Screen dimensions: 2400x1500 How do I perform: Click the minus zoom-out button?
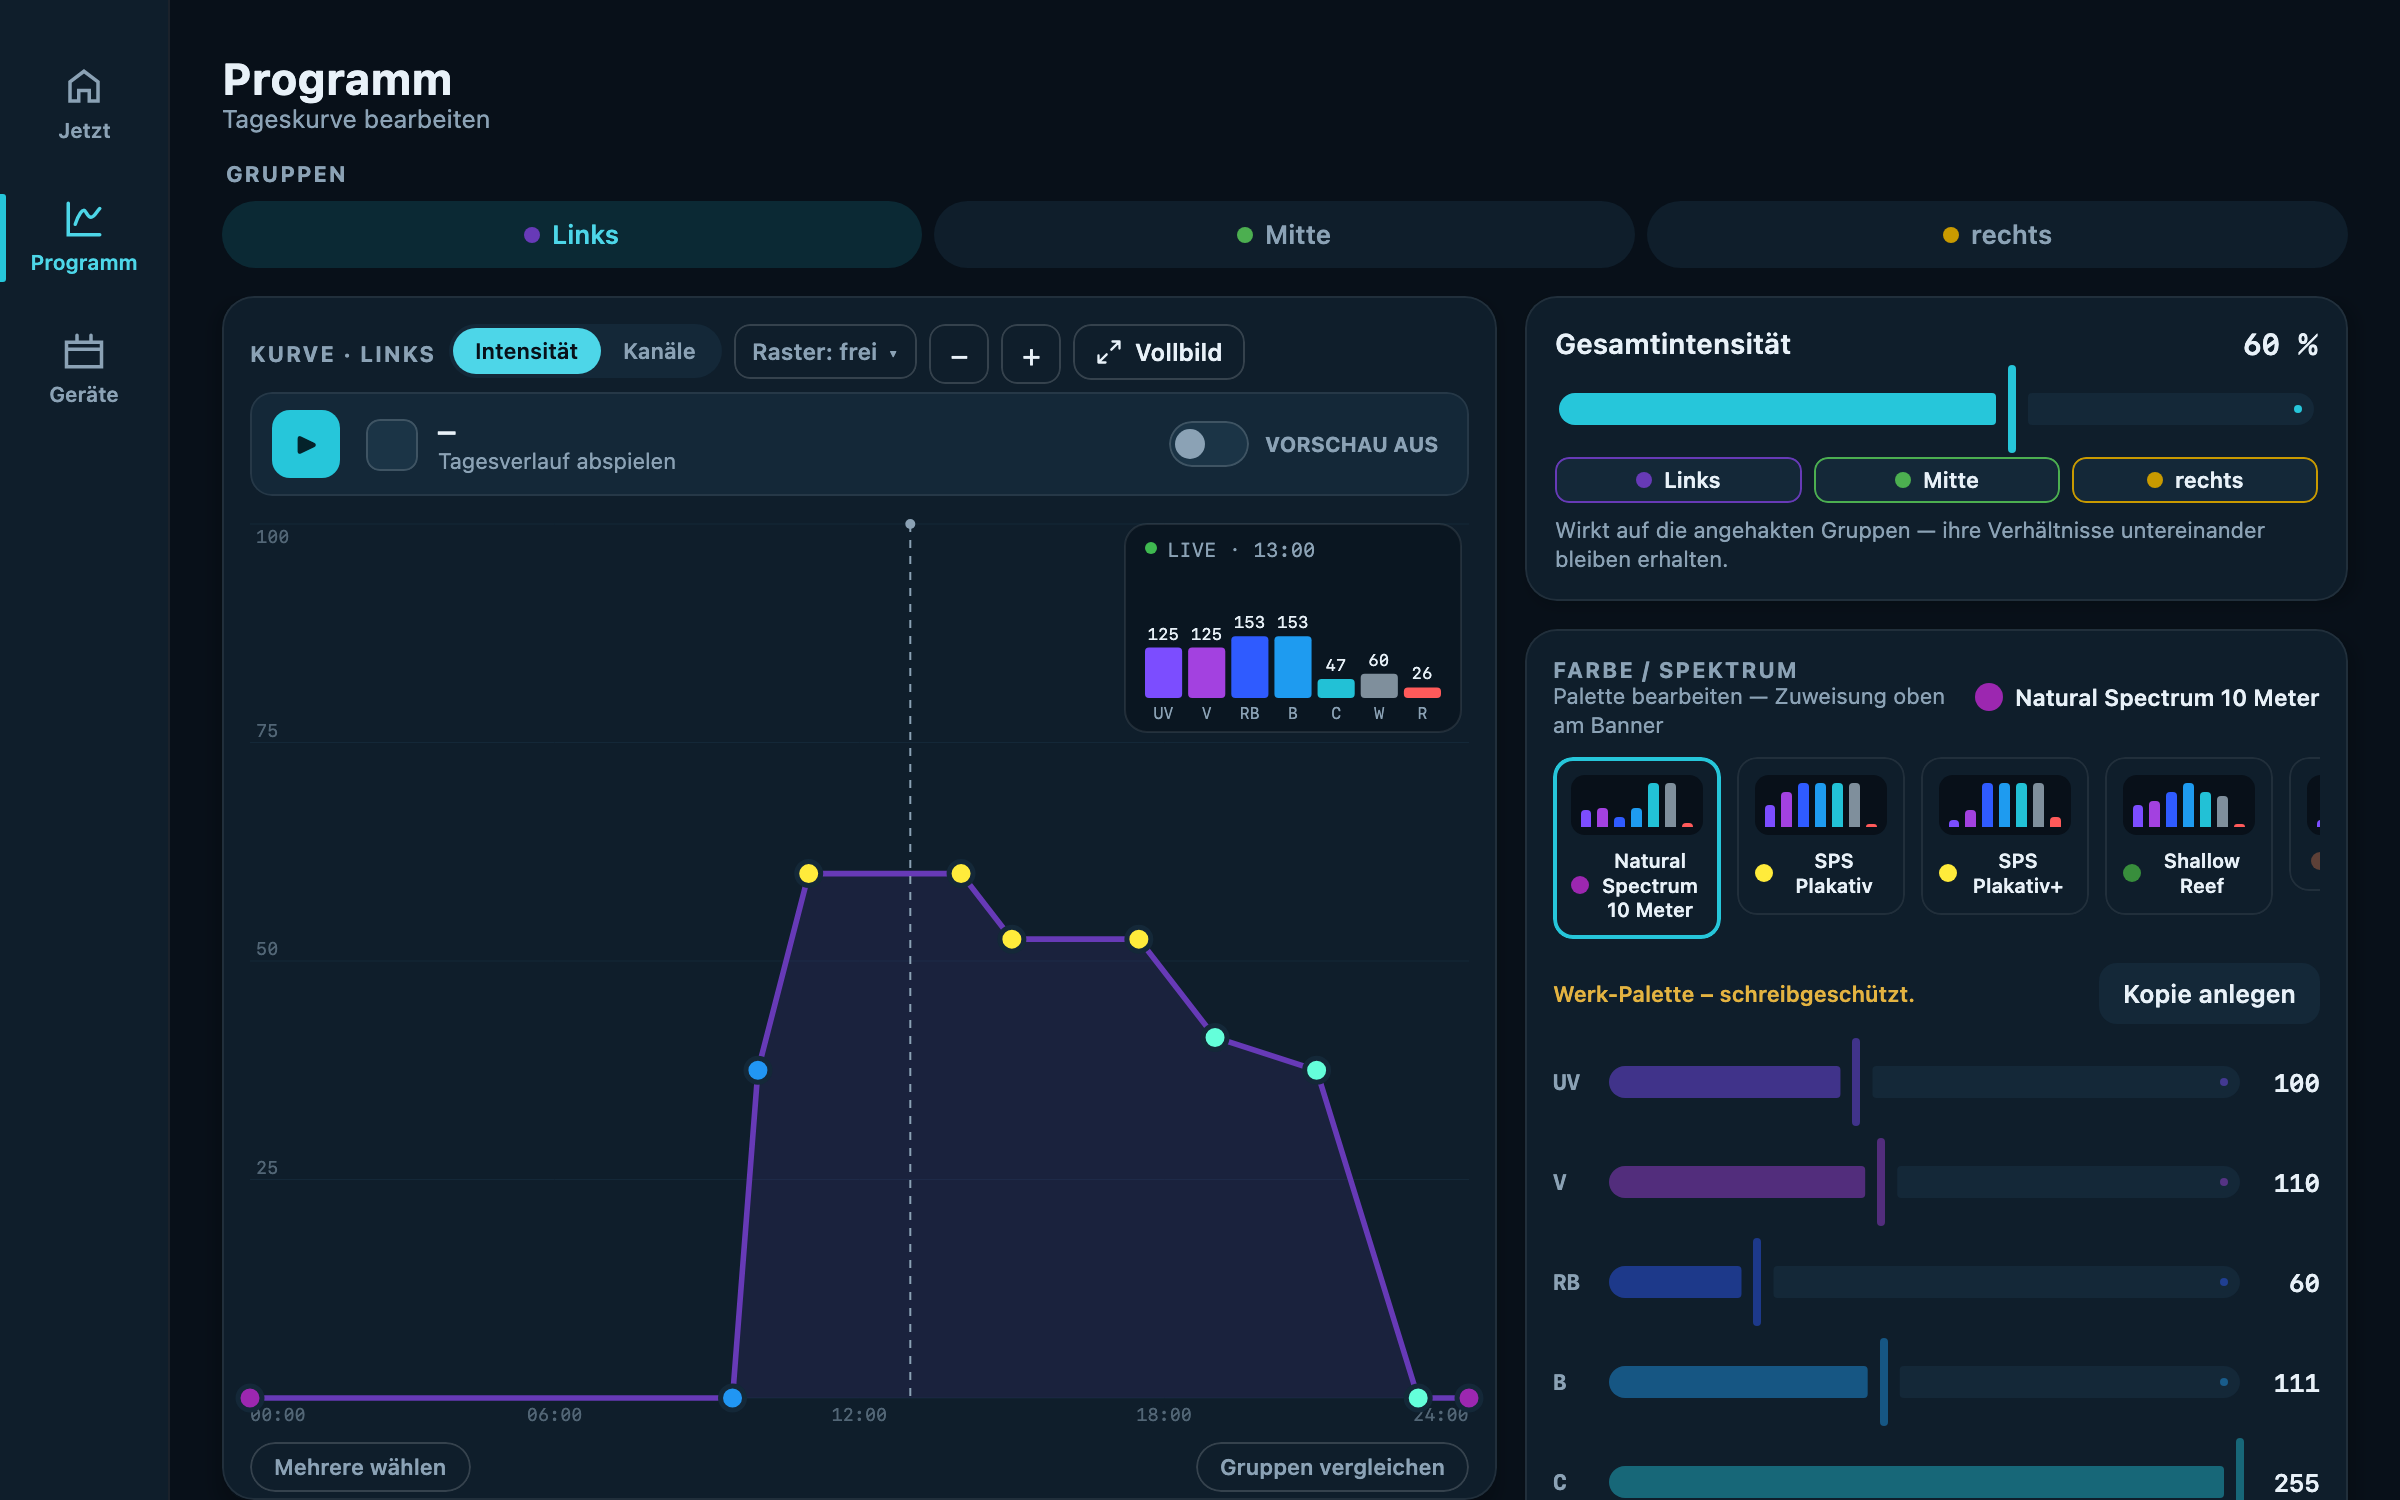click(x=959, y=353)
